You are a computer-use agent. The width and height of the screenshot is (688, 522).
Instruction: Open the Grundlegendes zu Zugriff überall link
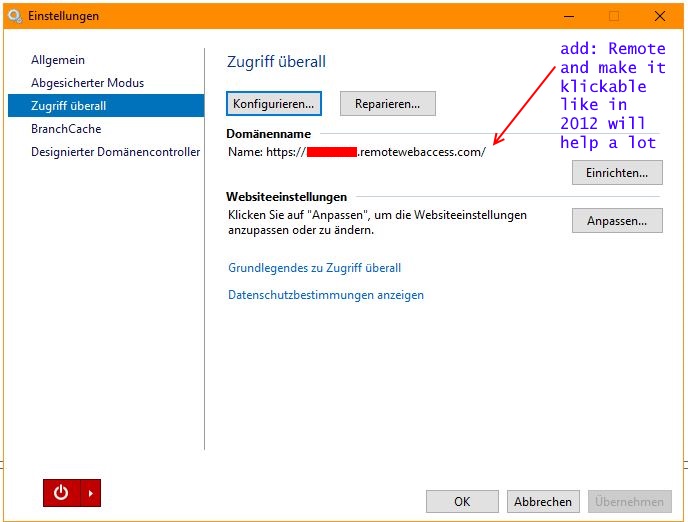314,268
